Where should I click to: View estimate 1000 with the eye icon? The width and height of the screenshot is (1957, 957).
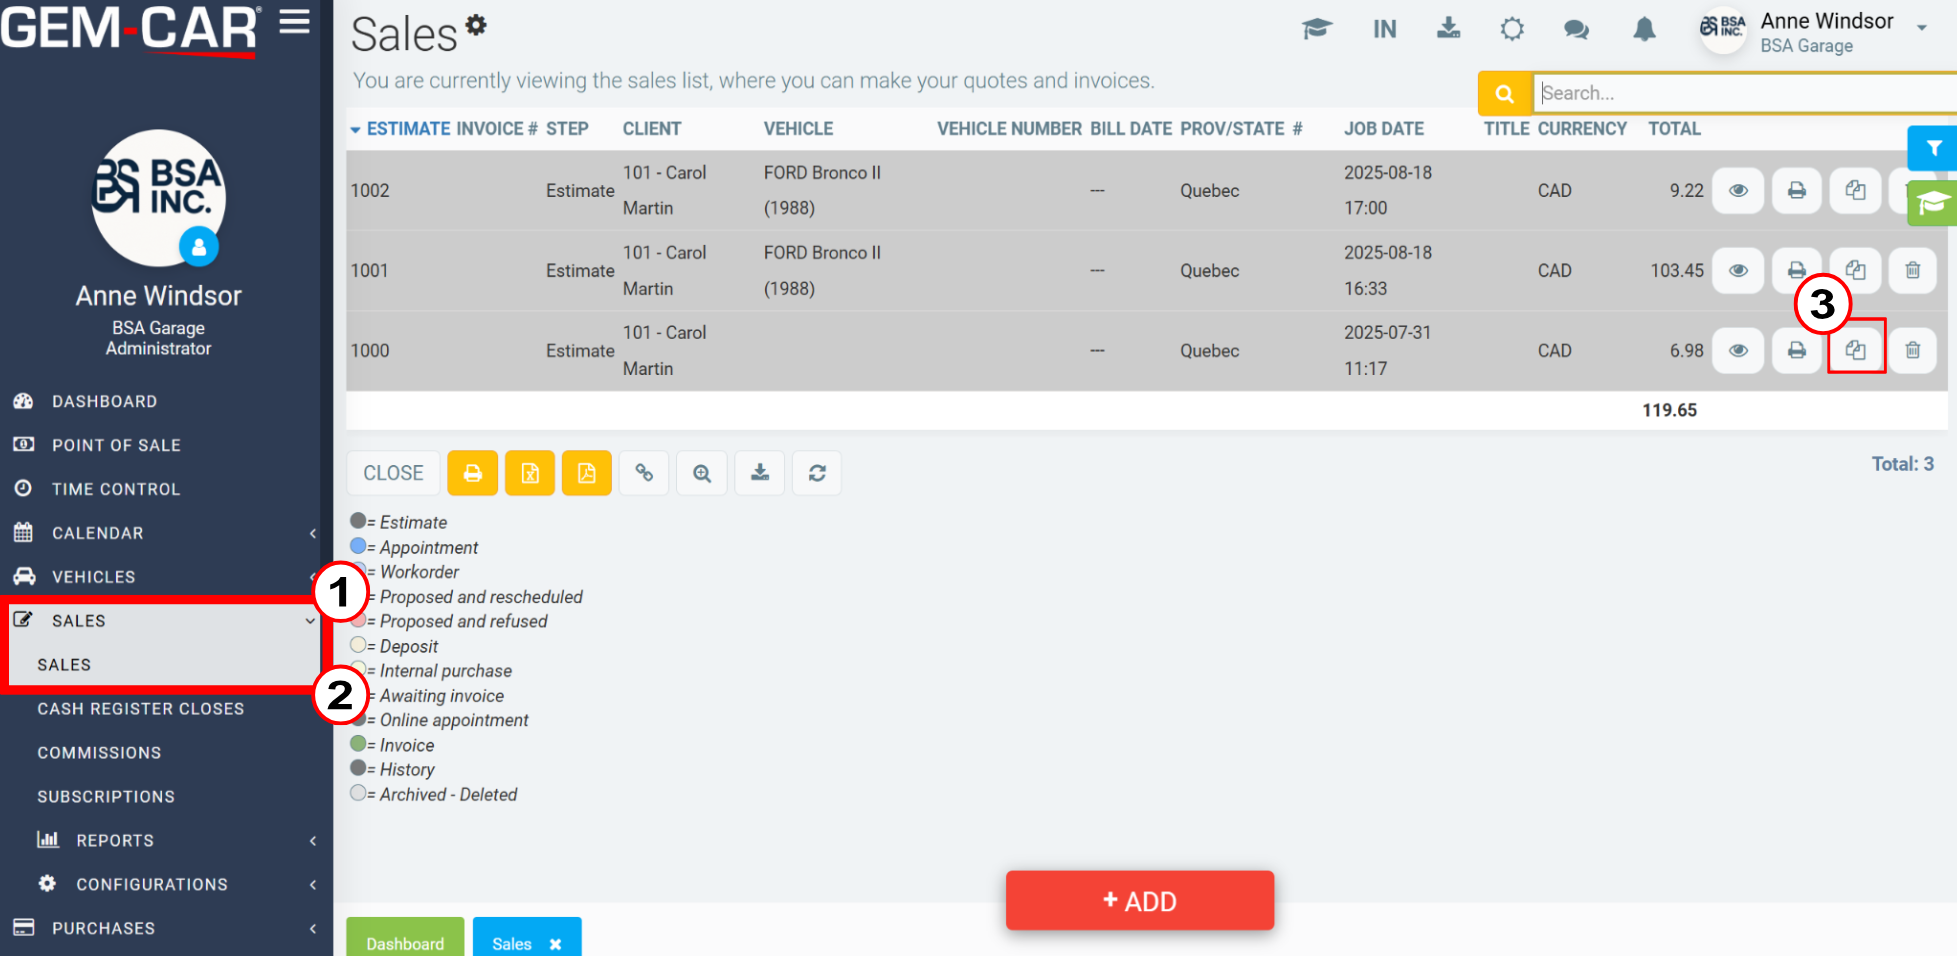click(1738, 350)
